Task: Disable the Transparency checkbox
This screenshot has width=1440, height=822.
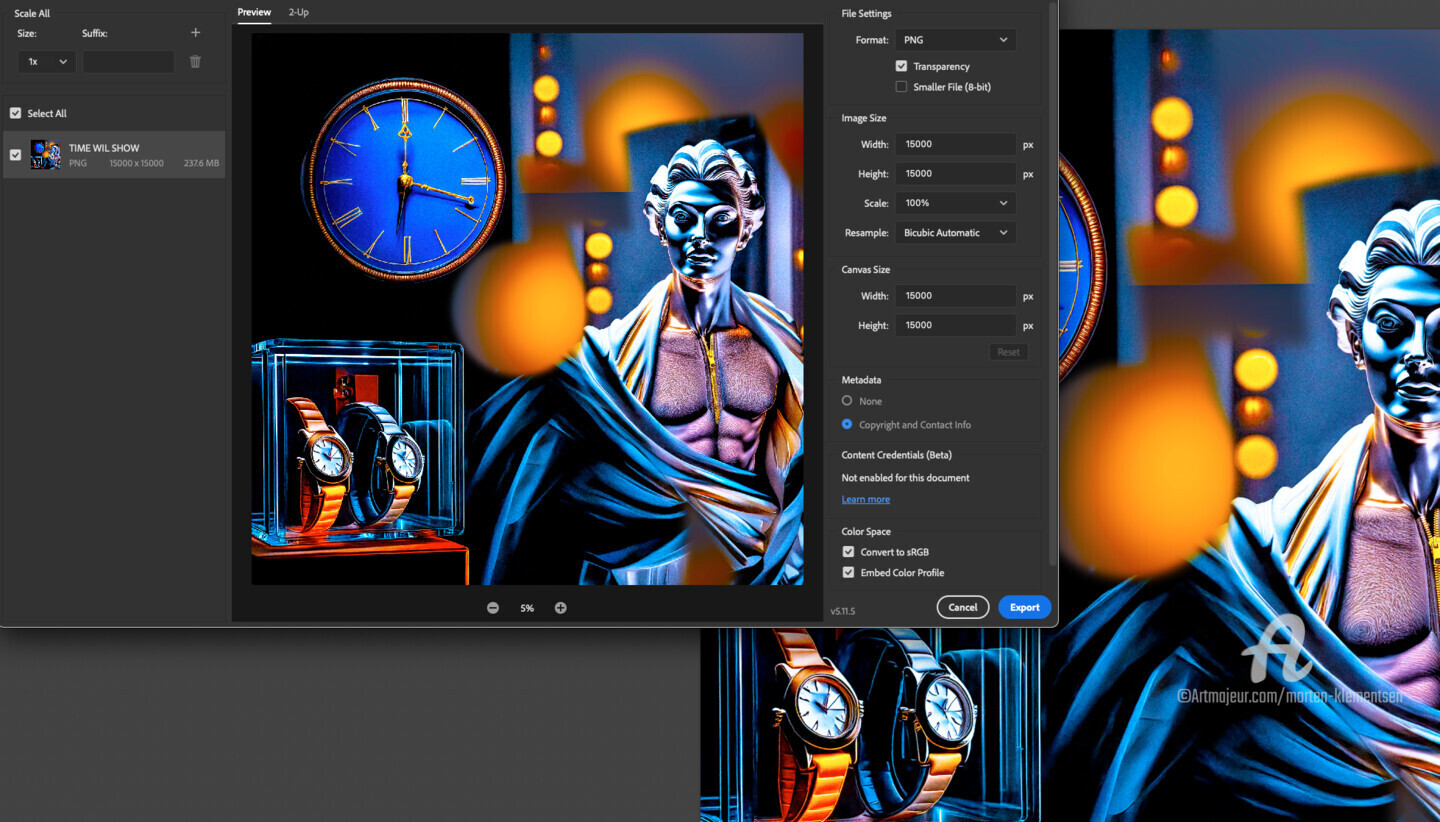Action: pyautogui.click(x=901, y=66)
